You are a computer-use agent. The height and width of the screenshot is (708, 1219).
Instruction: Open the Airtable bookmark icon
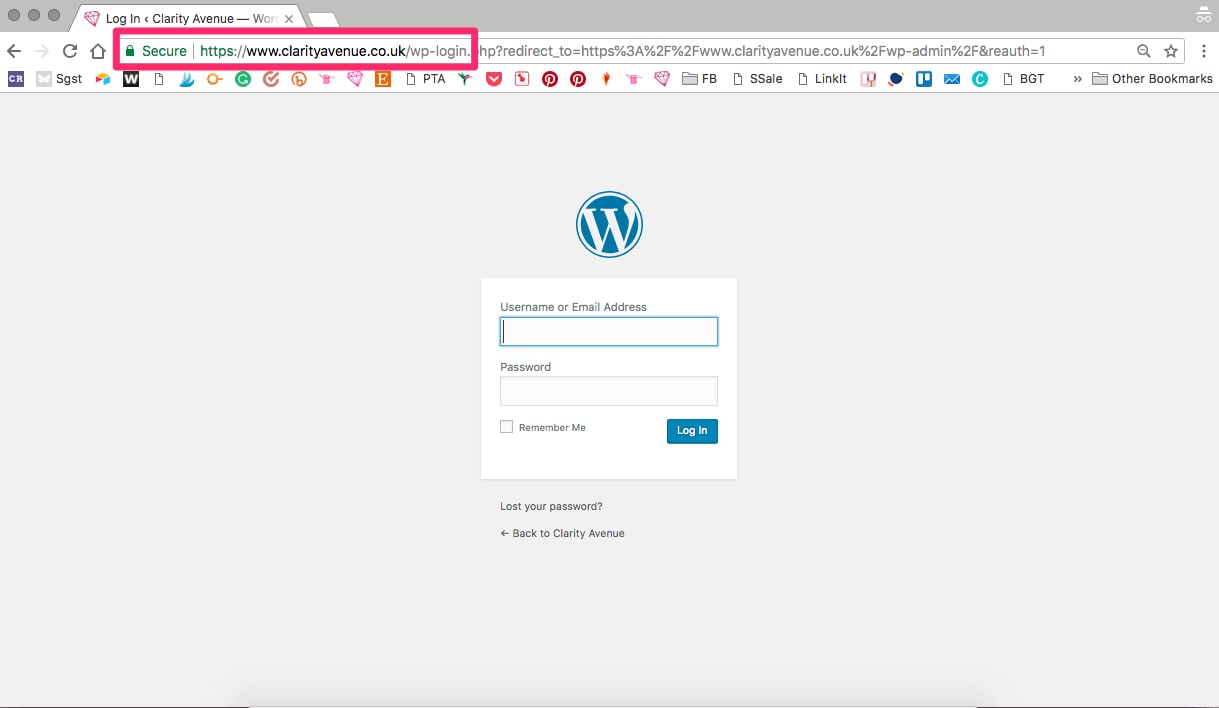coord(103,79)
